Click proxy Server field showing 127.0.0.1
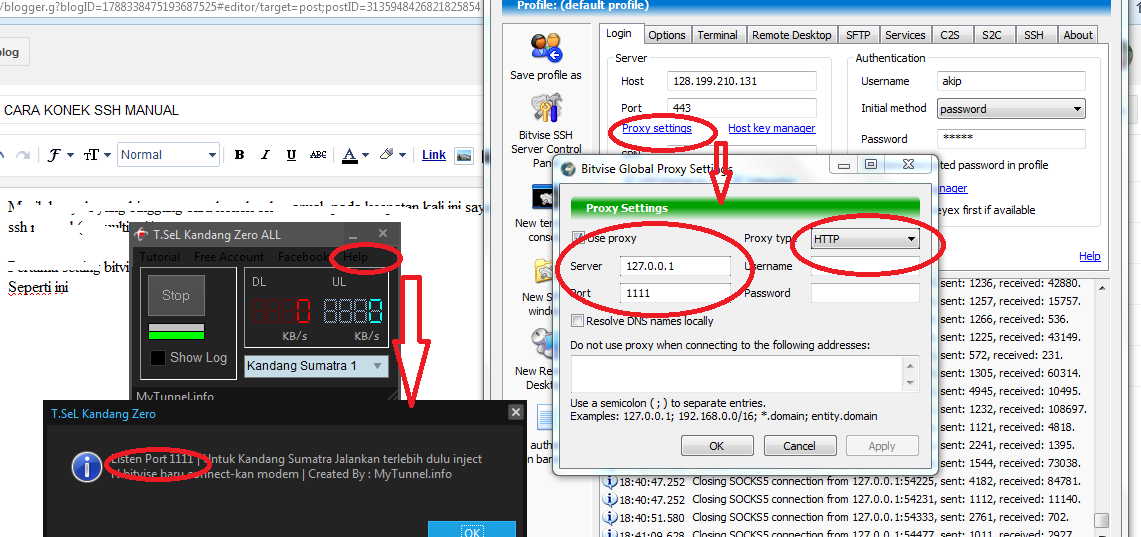 (x=675, y=266)
